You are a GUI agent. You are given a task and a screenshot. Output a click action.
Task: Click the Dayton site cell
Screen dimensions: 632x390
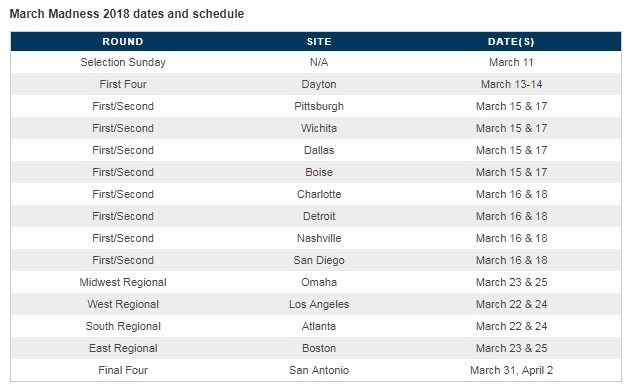(x=319, y=84)
